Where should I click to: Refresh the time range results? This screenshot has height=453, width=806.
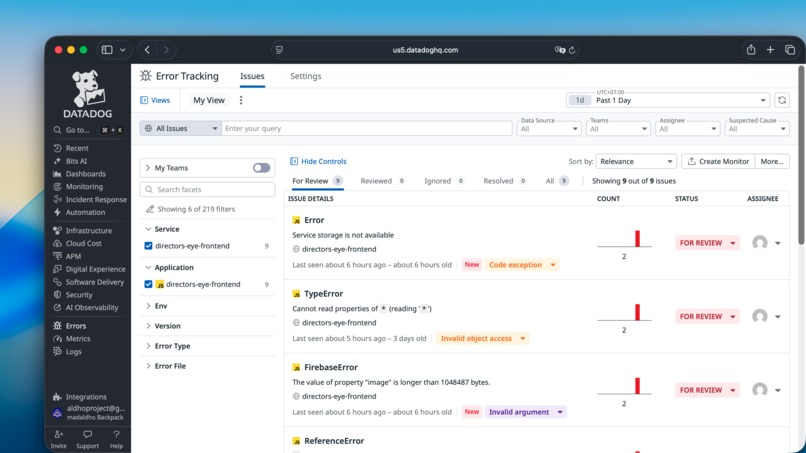[x=782, y=100]
